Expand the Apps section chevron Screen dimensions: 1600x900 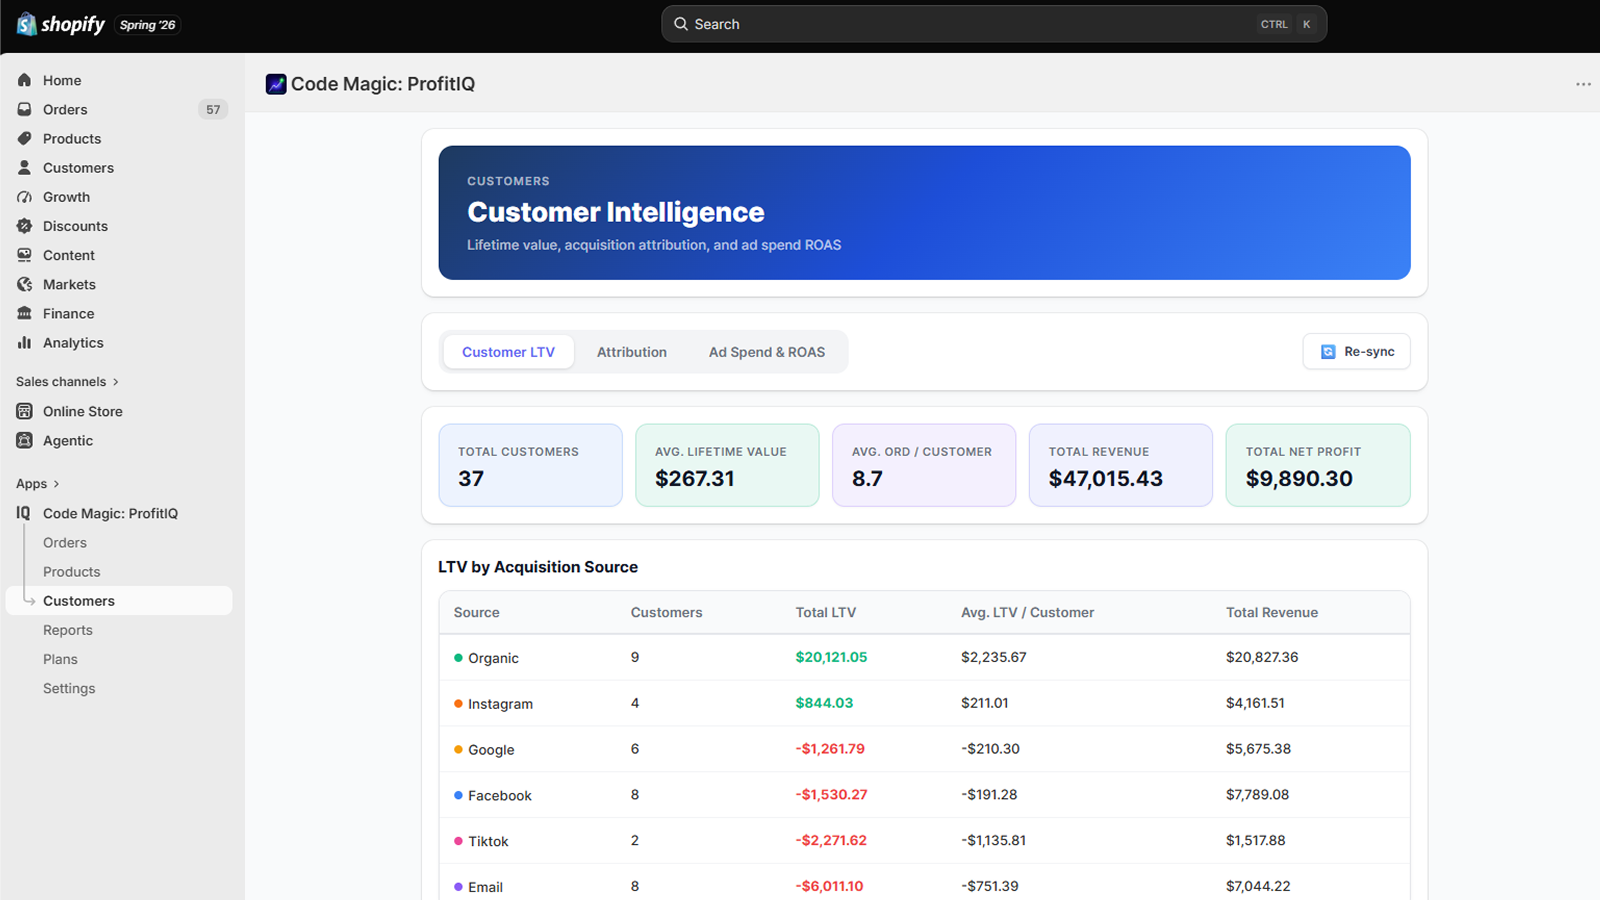(x=56, y=484)
